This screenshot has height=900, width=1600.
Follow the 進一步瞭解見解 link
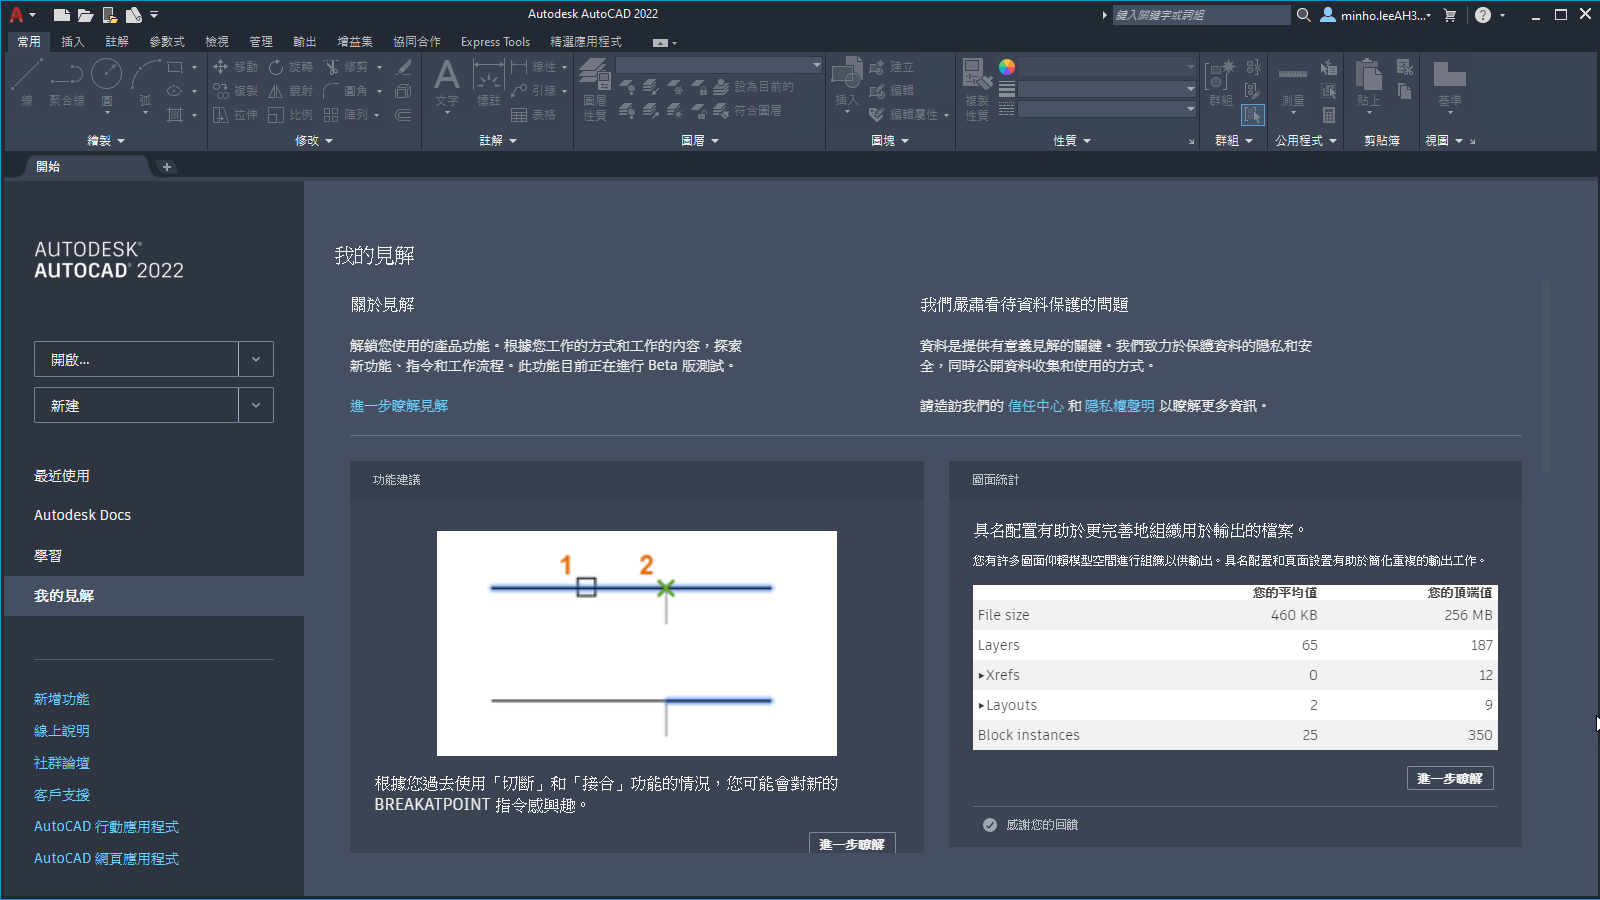point(399,406)
